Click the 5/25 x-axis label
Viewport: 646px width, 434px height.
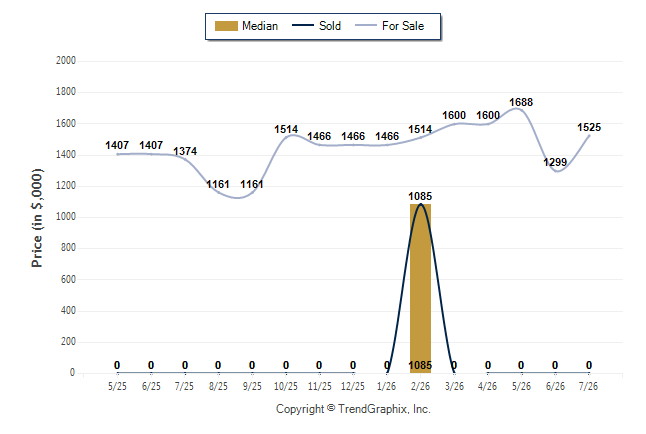[x=117, y=386]
